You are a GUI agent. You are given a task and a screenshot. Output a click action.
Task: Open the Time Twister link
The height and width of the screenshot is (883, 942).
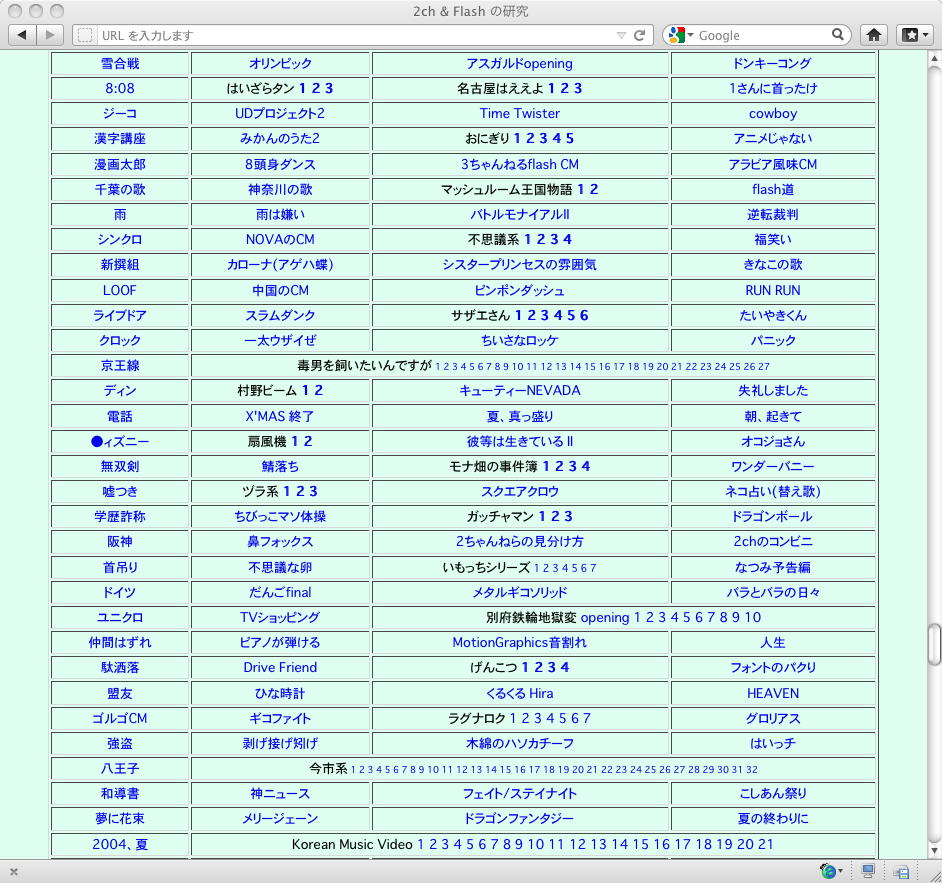520,114
